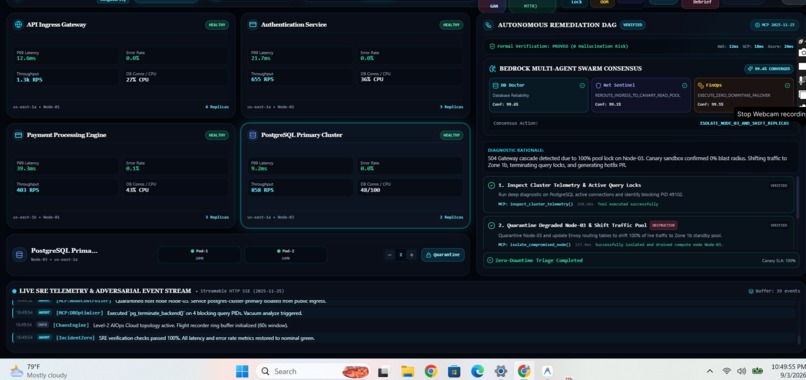Click the volume icon in the system tray
806x380 pixels.
[741, 371]
